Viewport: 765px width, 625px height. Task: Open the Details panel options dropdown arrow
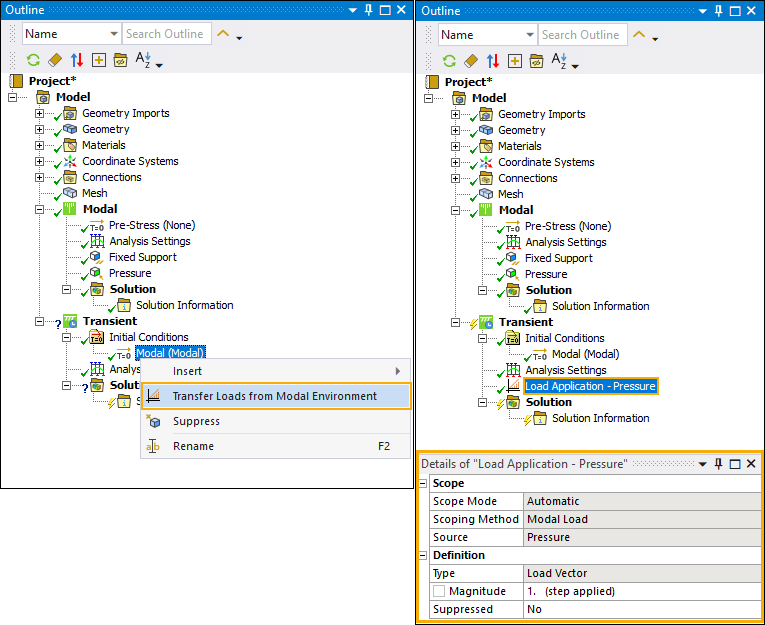pyautogui.click(x=702, y=464)
